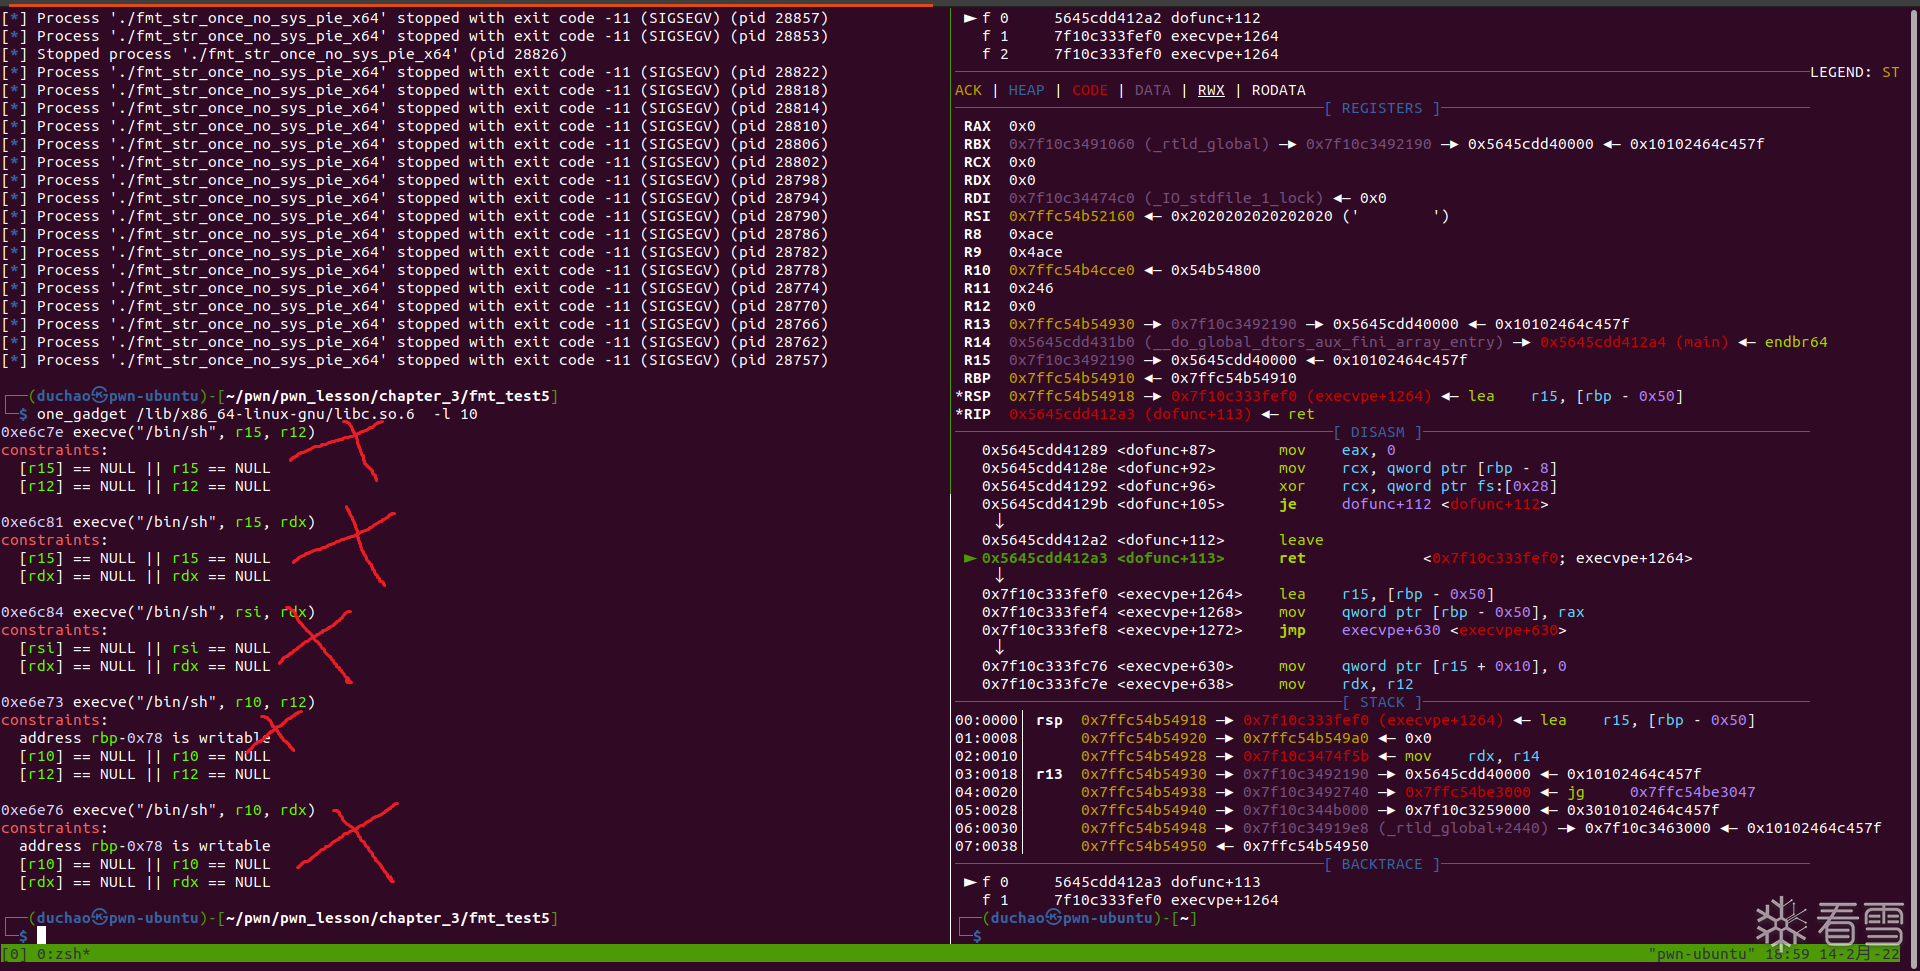Click the defunc+96 xor instruction
The height and width of the screenshot is (971, 1920).
pos(1270,486)
